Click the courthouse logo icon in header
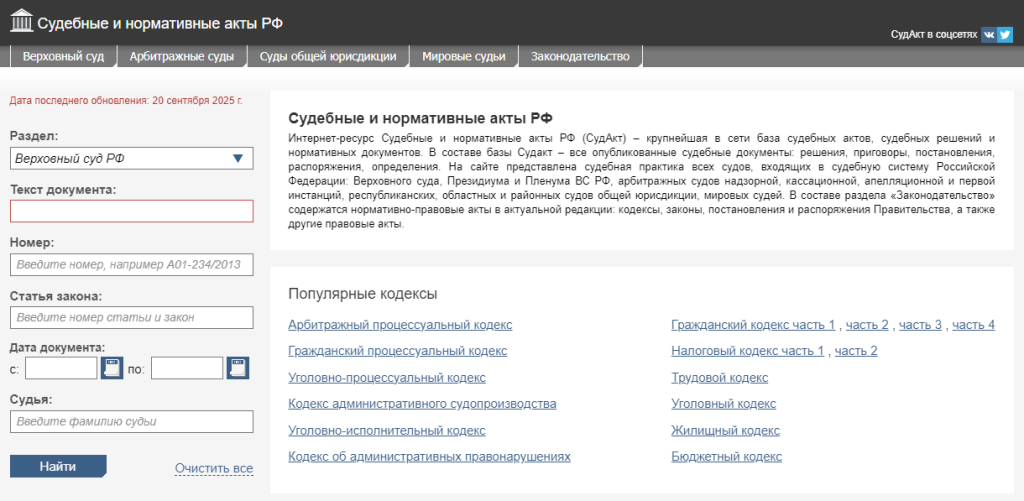The height and width of the screenshot is (501, 1024). coord(21,21)
